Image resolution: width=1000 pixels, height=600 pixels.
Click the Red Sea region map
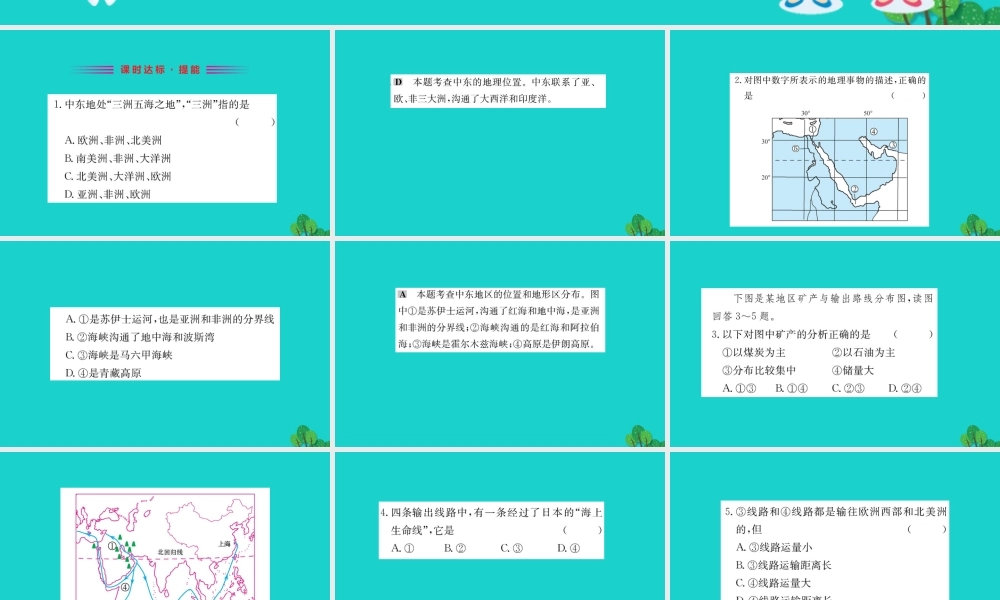[x=839, y=169]
